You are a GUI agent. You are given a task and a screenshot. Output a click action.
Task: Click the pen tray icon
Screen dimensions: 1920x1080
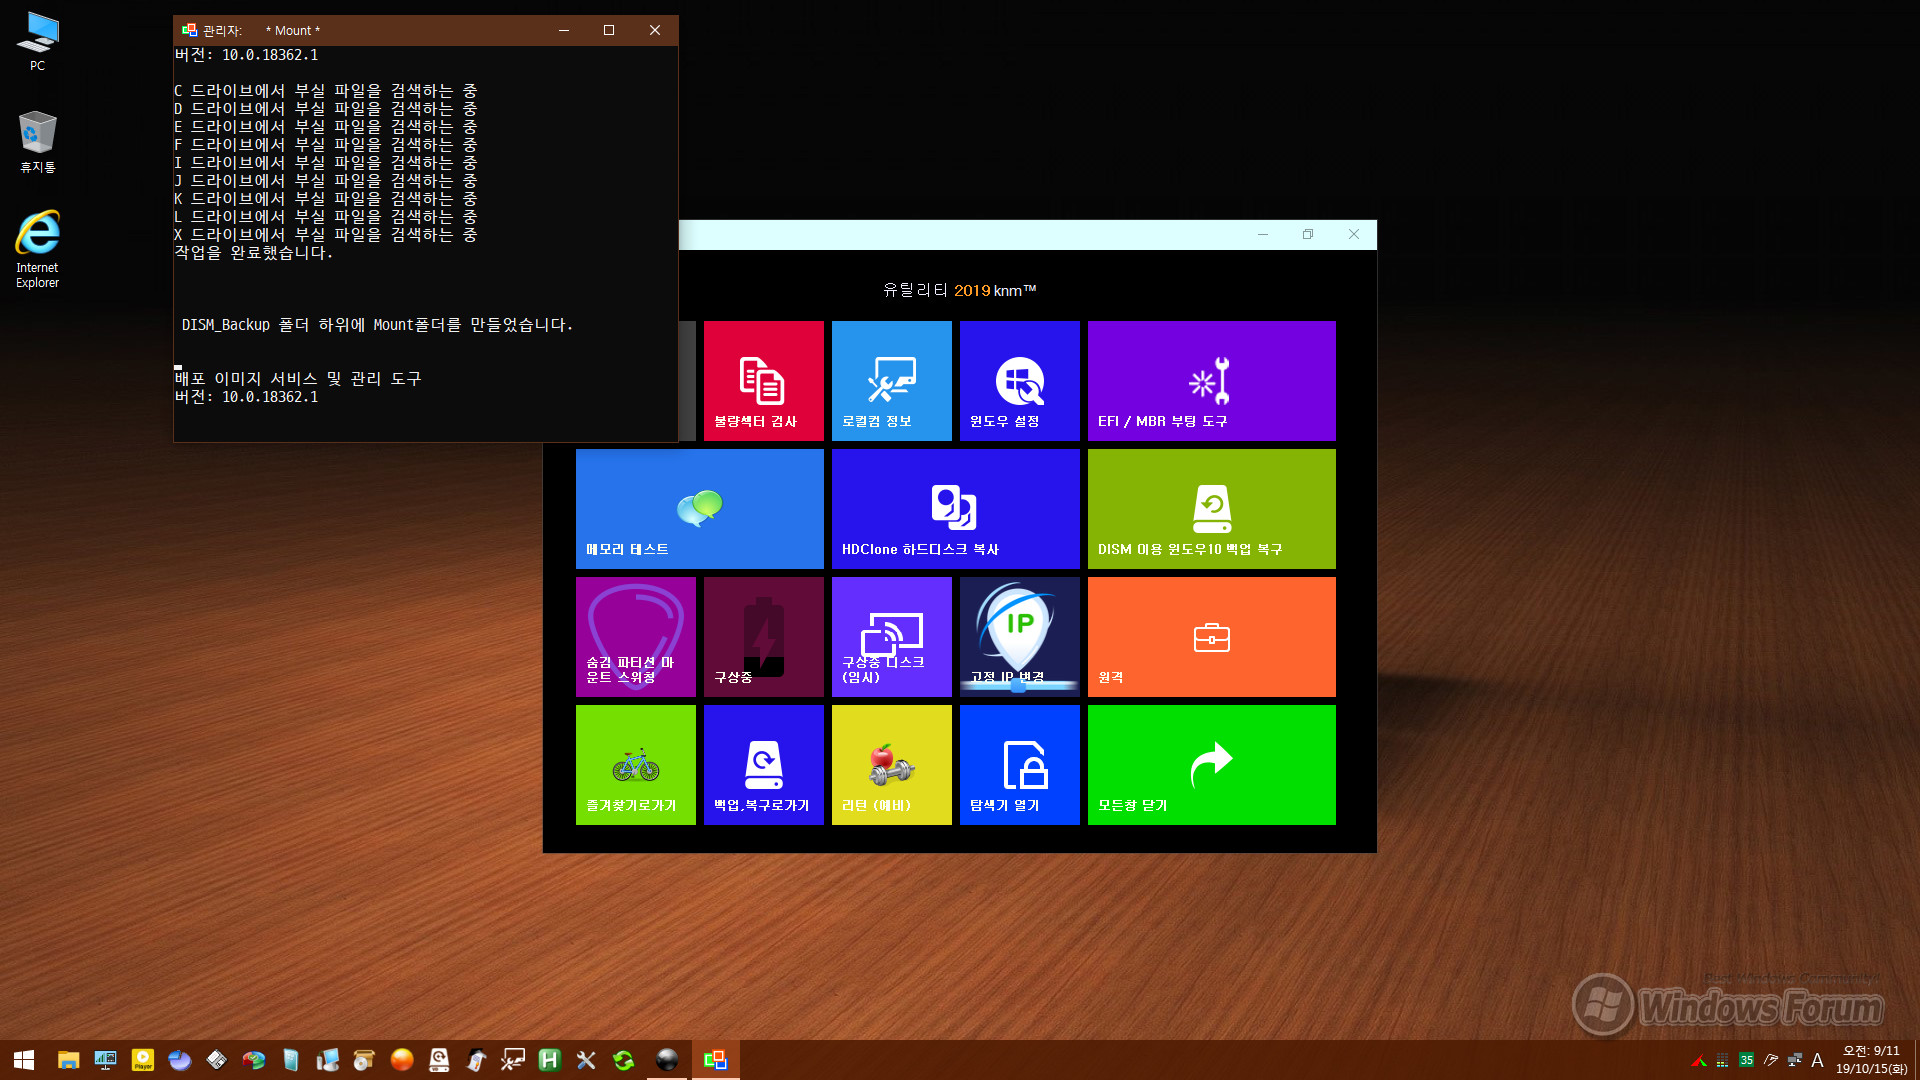1771,1060
